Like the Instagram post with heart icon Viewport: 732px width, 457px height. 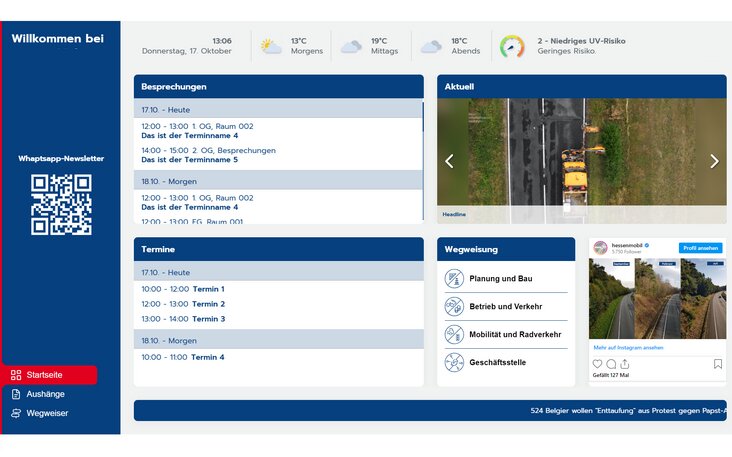point(598,364)
